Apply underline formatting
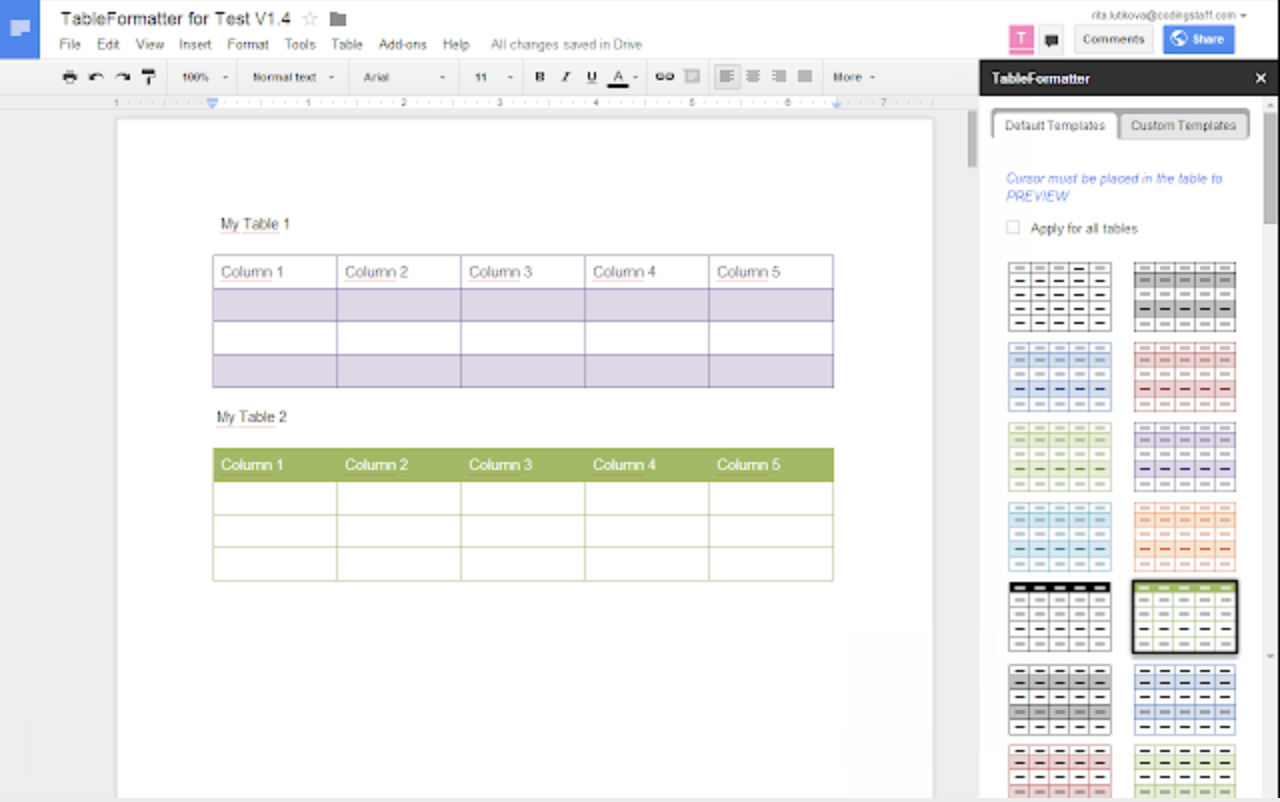Viewport: 1280px width, 802px height. click(591, 77)
